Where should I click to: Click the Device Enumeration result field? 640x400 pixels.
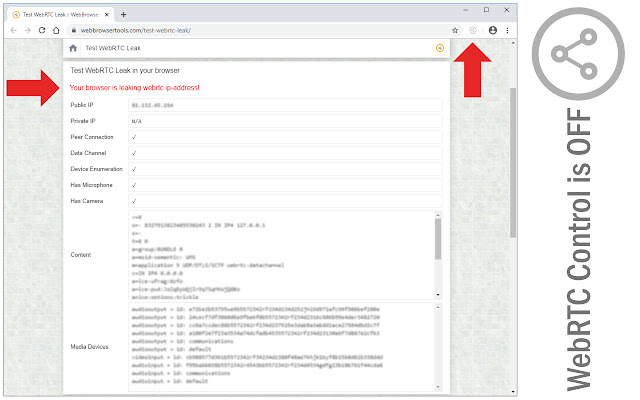click(285, 169)
